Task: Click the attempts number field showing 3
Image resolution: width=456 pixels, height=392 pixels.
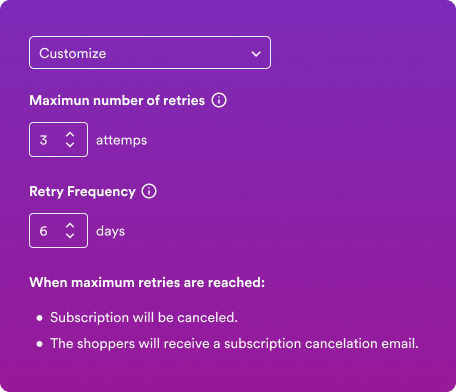Action: click(59, 139)
